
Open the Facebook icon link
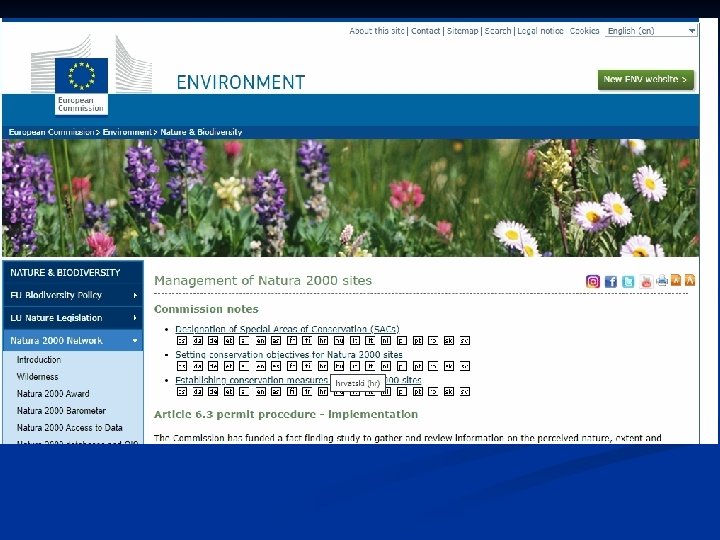tap(611, 281)
